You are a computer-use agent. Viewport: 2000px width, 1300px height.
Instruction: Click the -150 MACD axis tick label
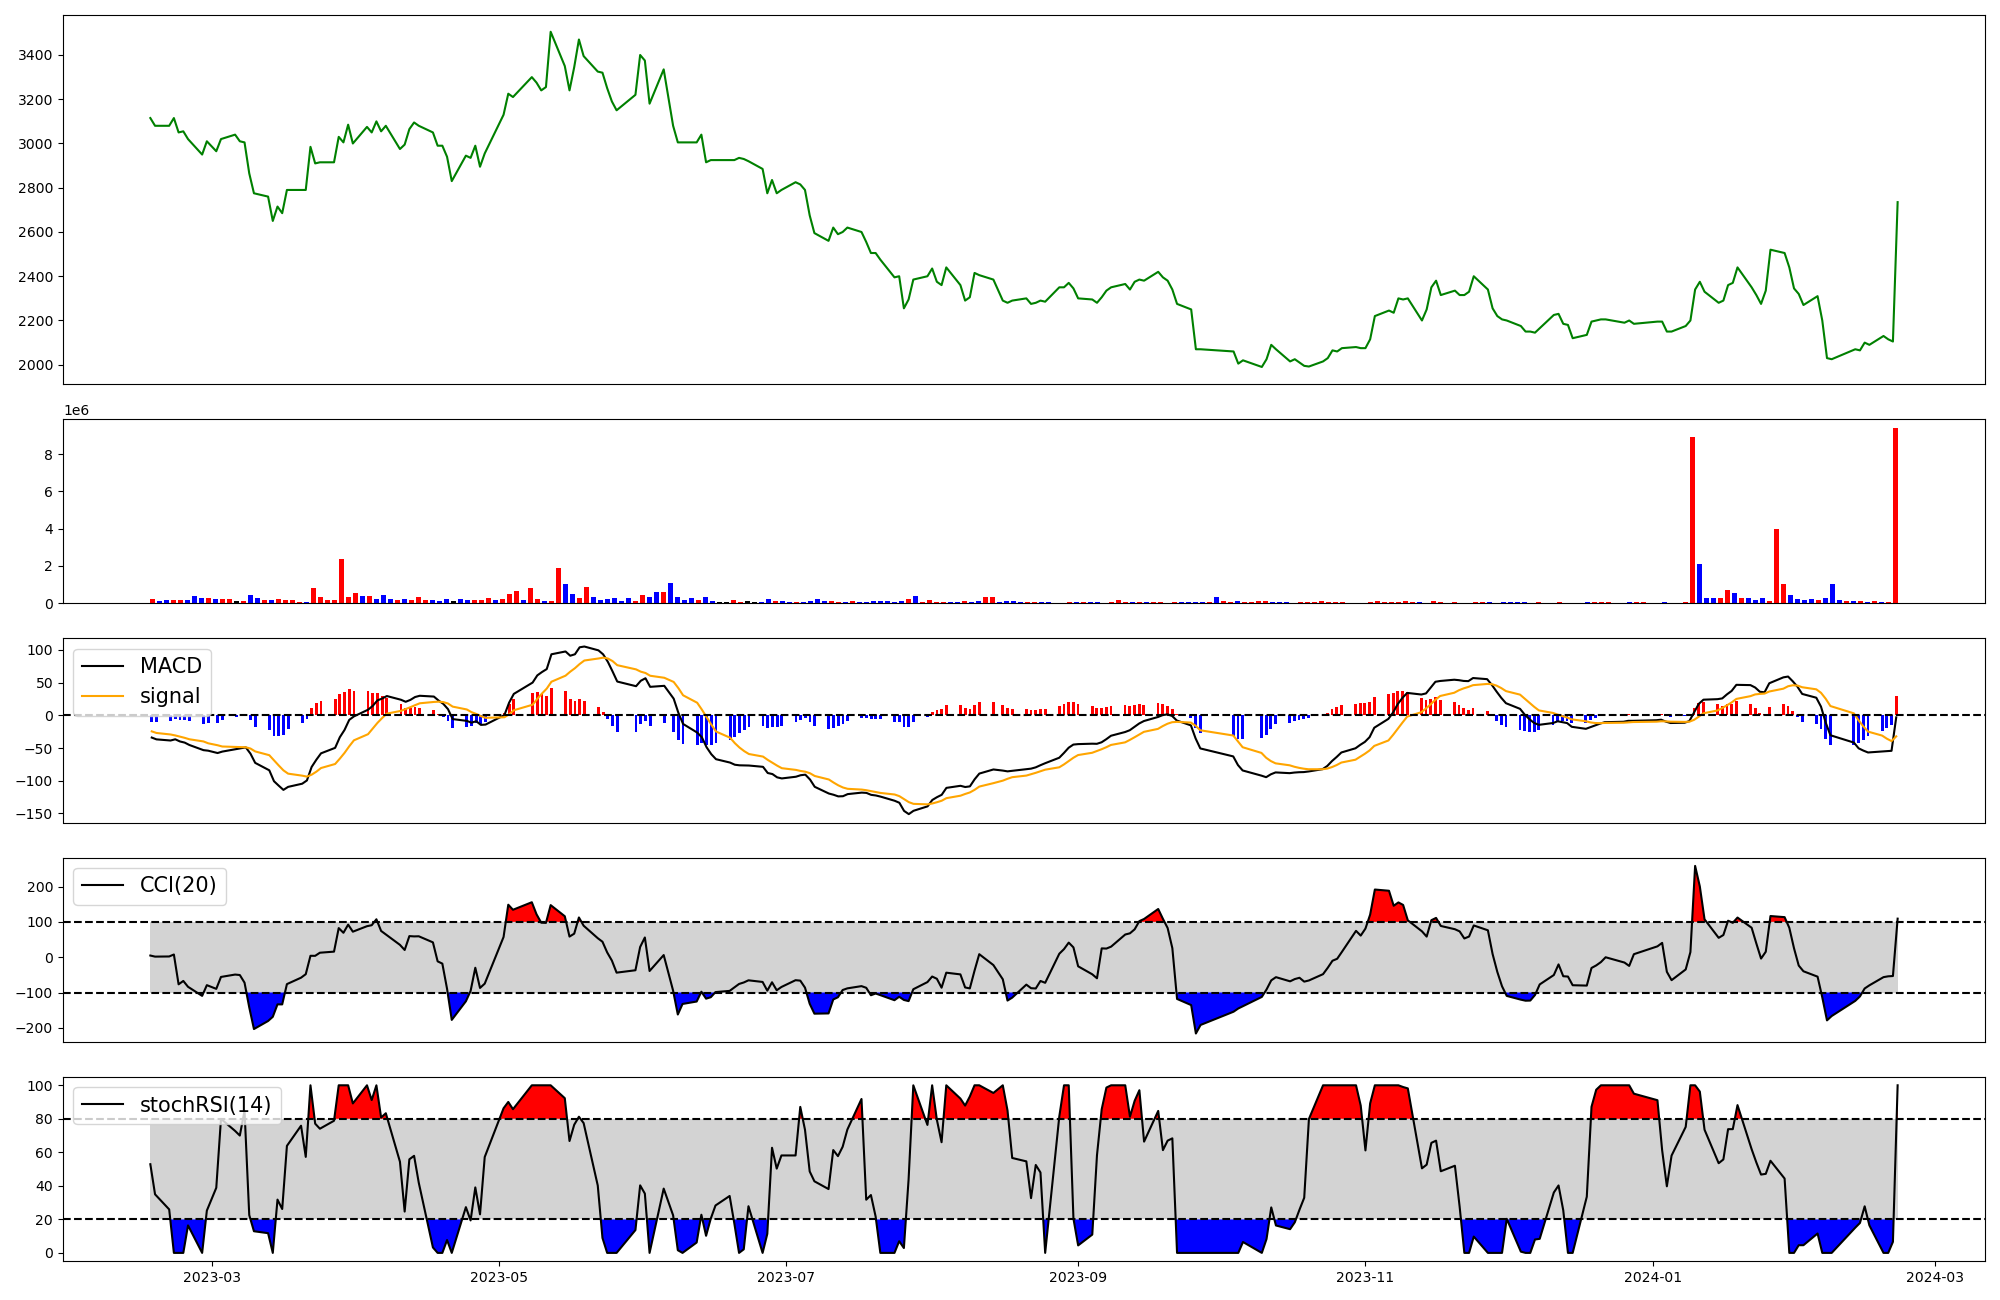[34, 814]
